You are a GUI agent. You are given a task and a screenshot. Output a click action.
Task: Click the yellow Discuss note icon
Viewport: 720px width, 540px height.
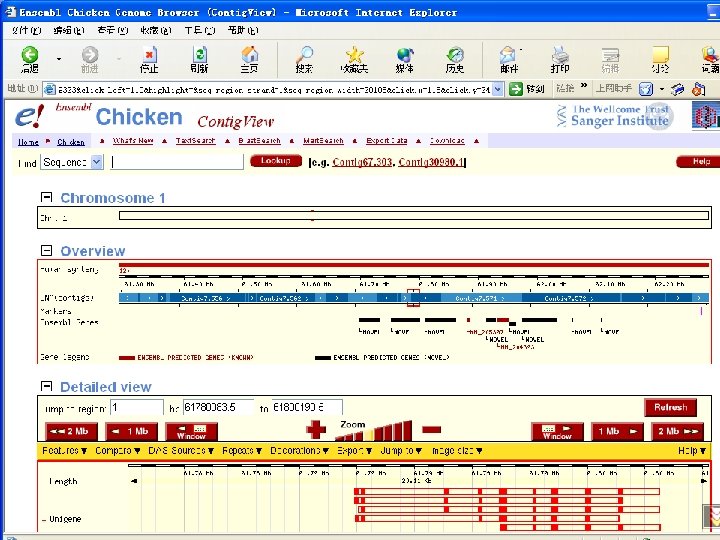[660, 55]
